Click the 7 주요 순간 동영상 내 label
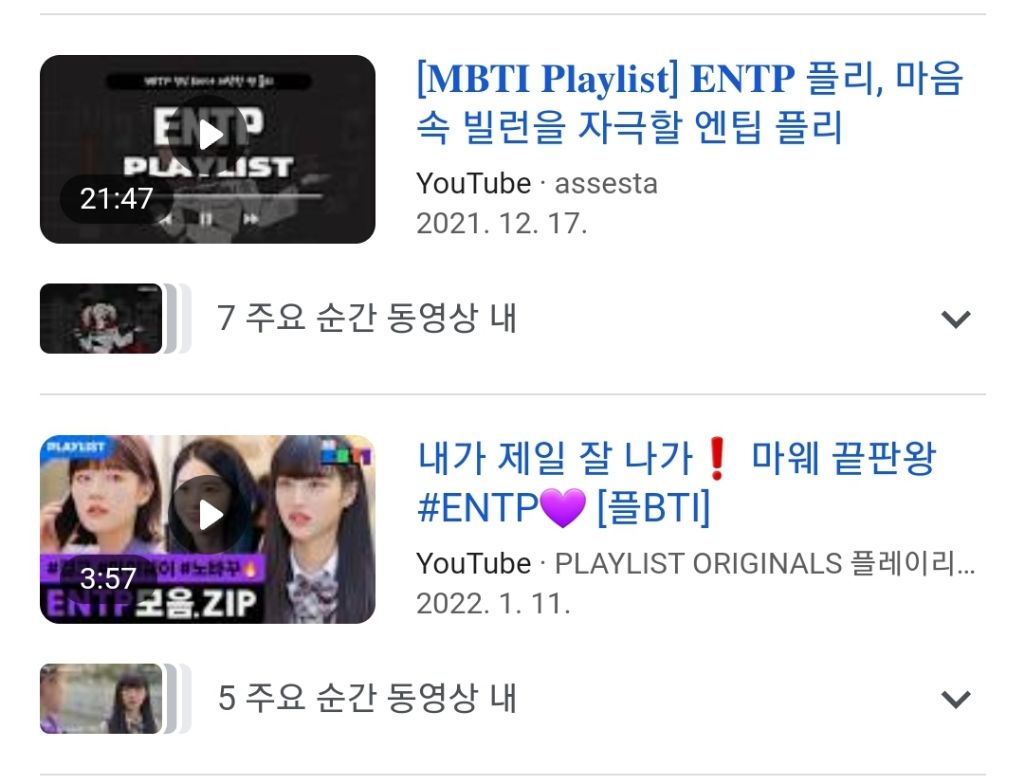 click(x=367, y=318)
